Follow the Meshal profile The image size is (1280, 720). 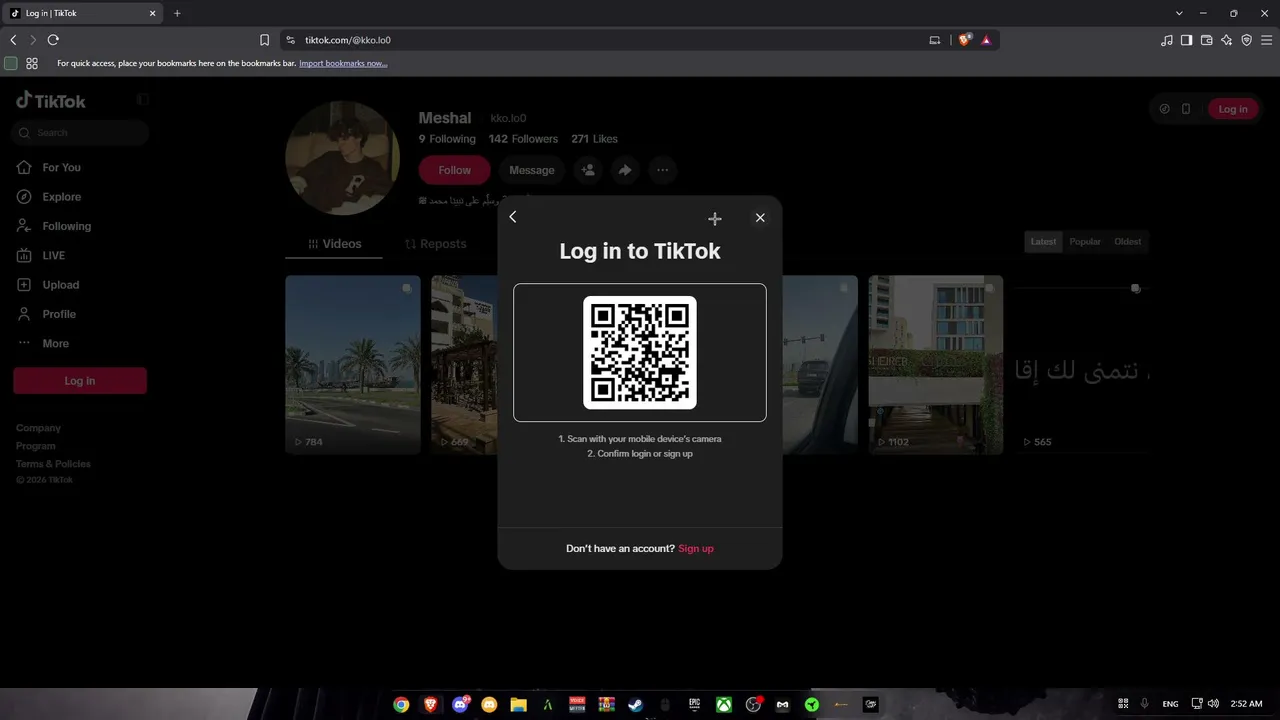pos(454,170)
